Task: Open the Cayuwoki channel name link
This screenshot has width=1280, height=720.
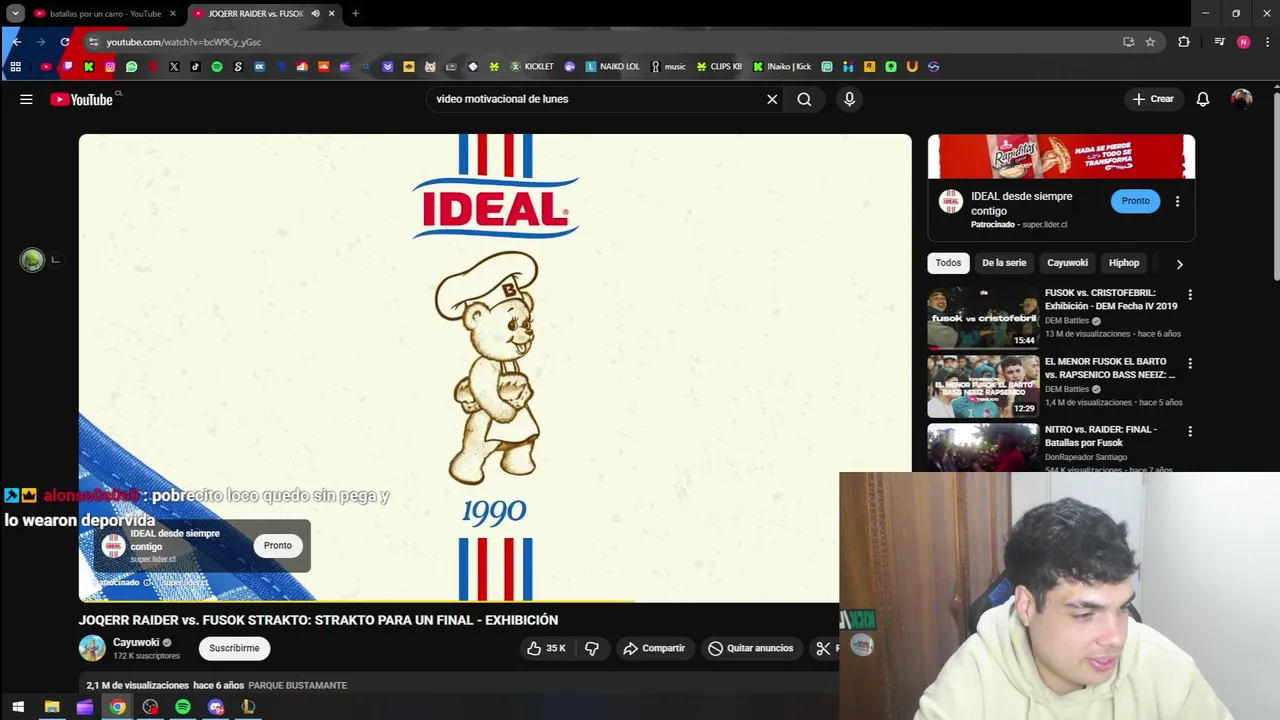Action: point(136,642)
